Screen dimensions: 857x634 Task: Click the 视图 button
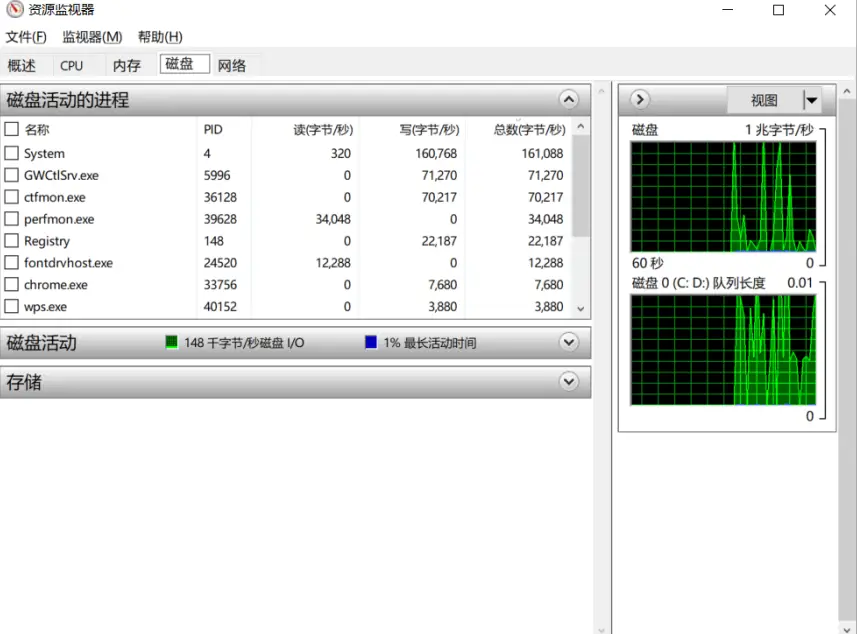[764, 100]
